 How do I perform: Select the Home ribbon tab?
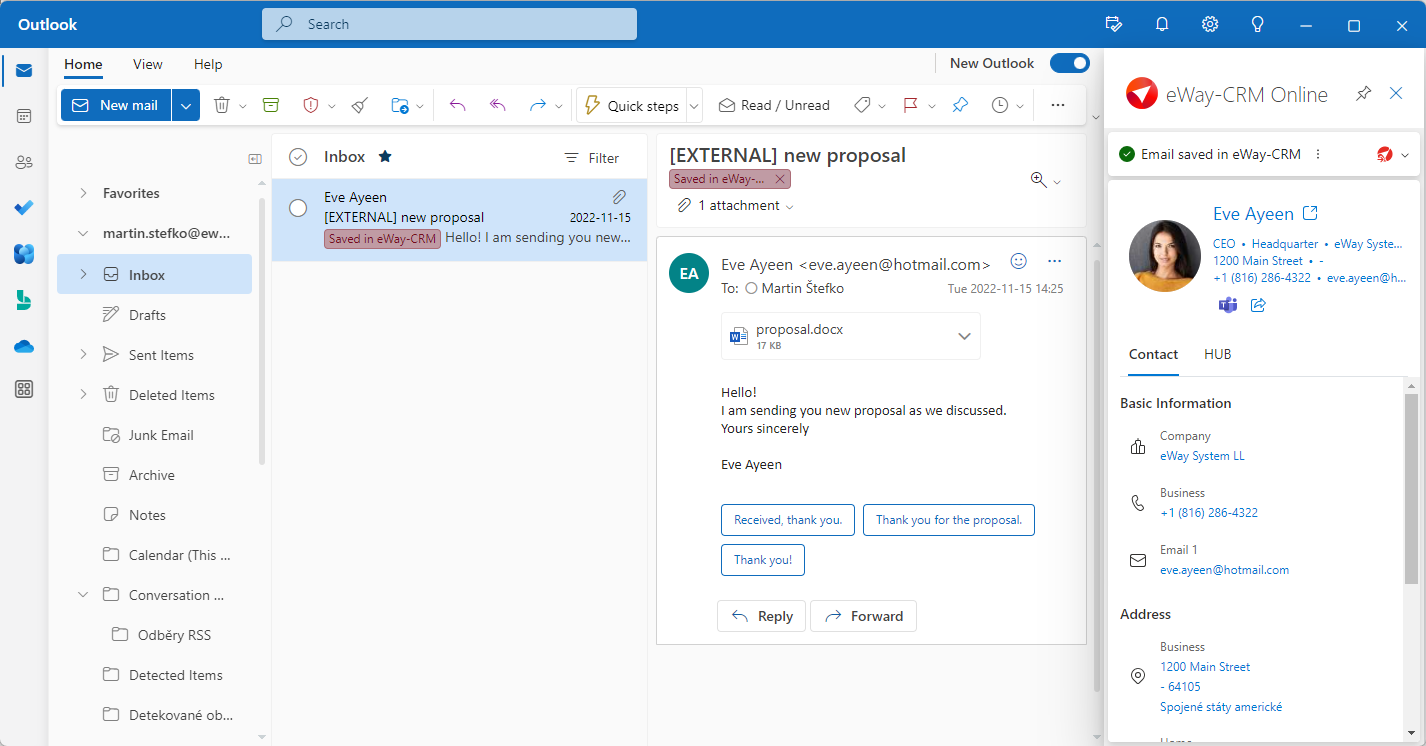click(x=83, y=64)
